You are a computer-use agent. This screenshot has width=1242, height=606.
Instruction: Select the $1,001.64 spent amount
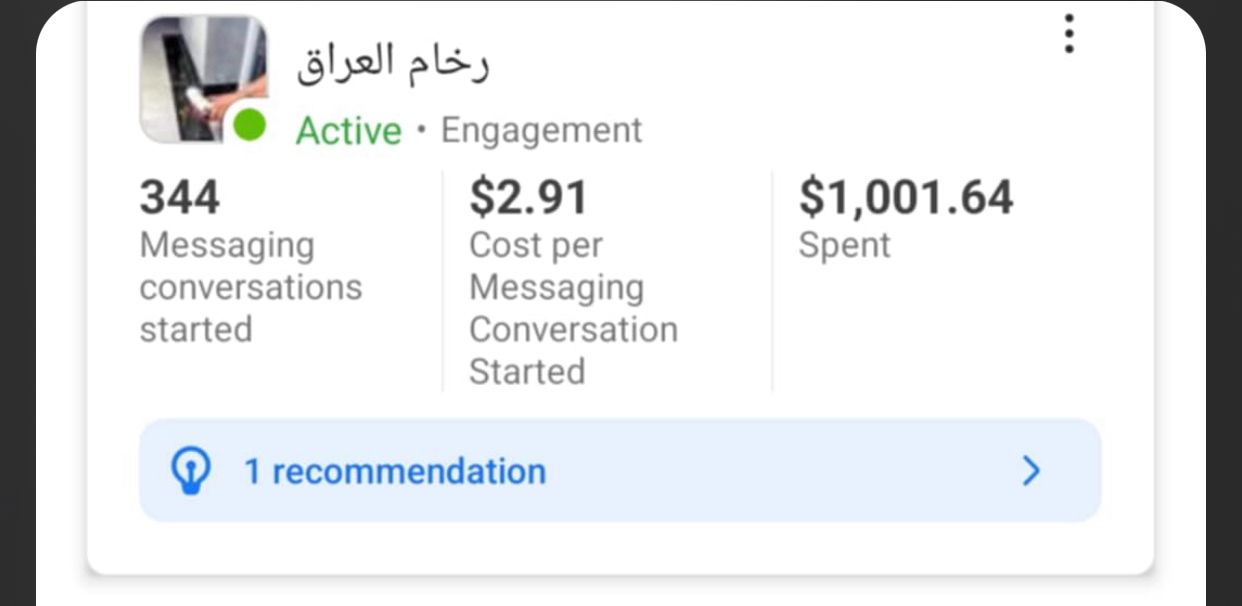pos(905,197)
